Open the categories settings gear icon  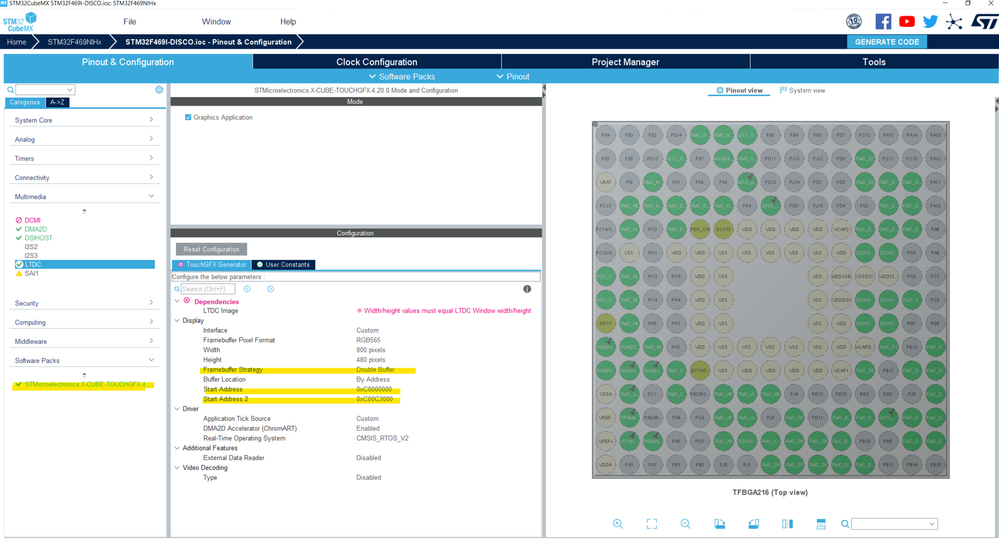(159, 90)
